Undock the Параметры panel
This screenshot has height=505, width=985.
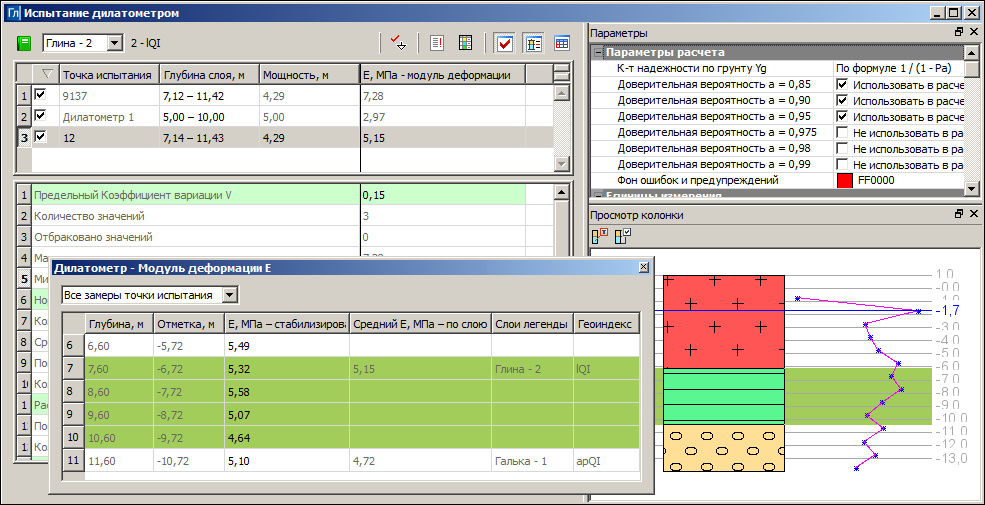tap(959, 32)
